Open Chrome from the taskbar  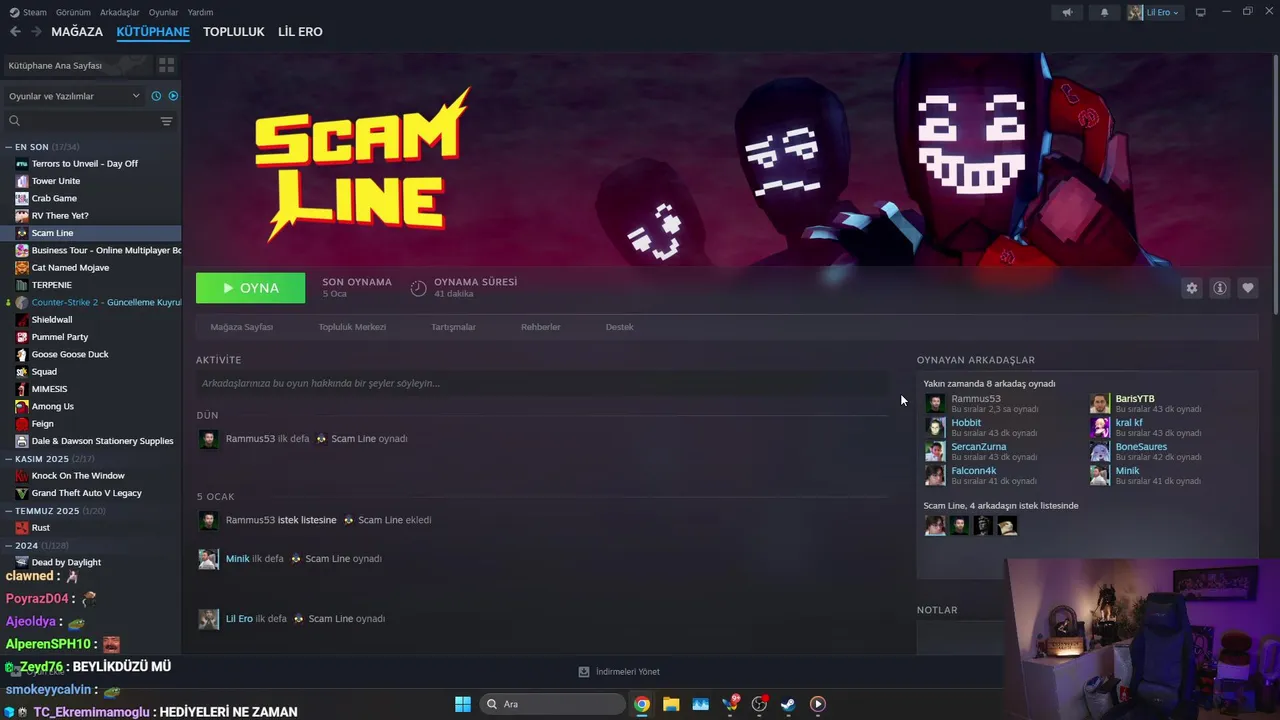click(642, 704)
